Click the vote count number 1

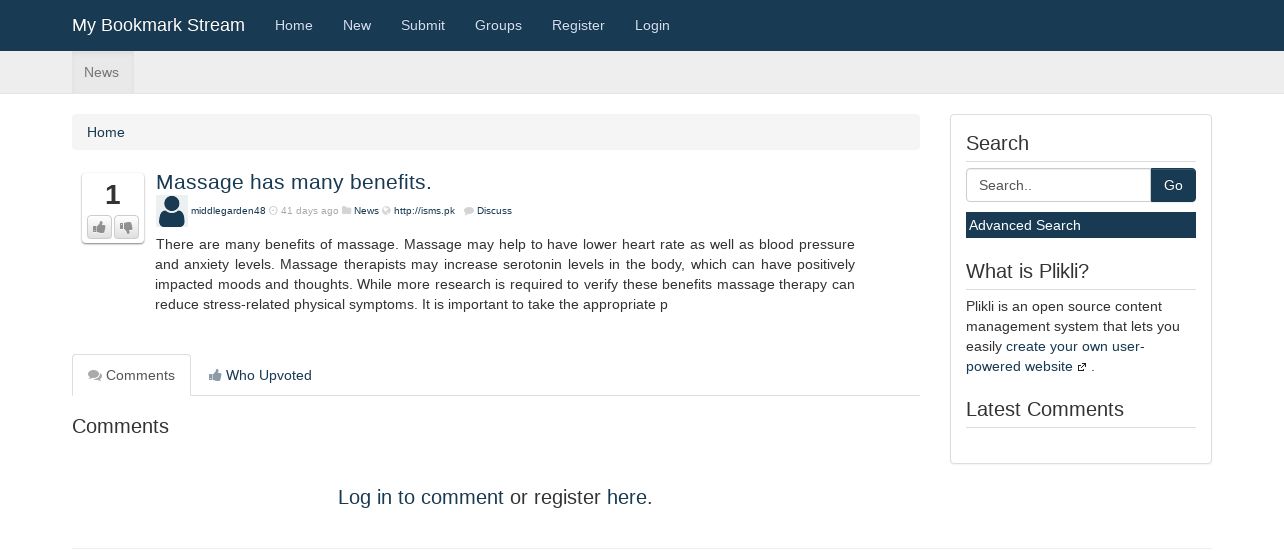click(x=113, y=195)
